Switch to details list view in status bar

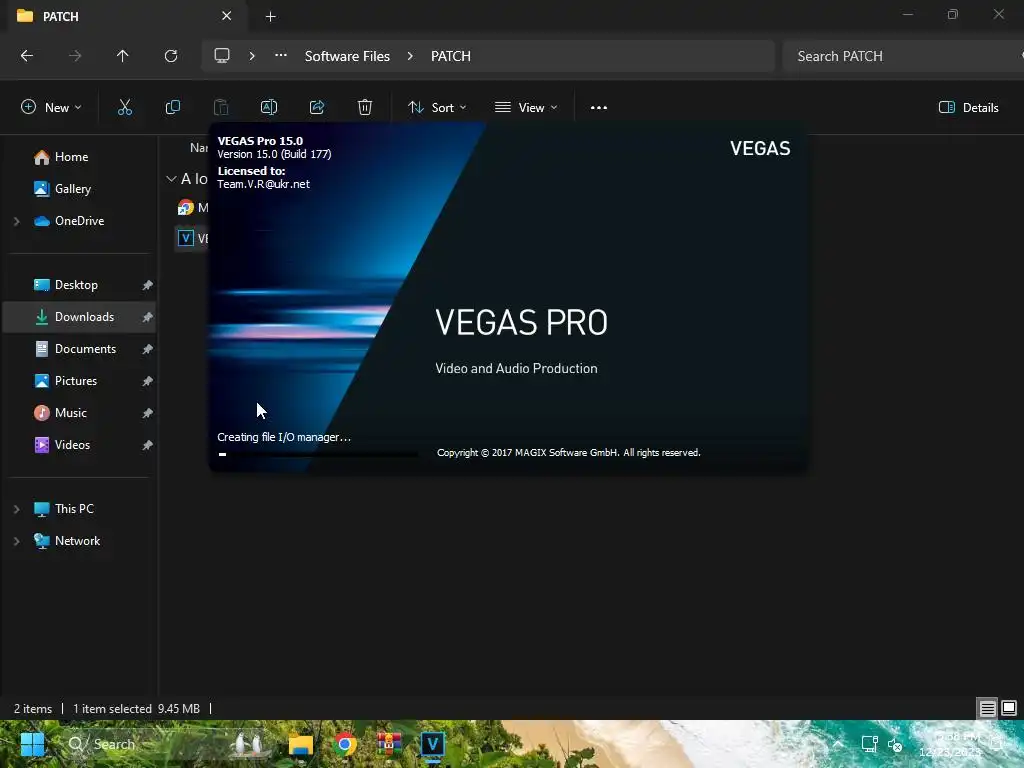(987, 709)
